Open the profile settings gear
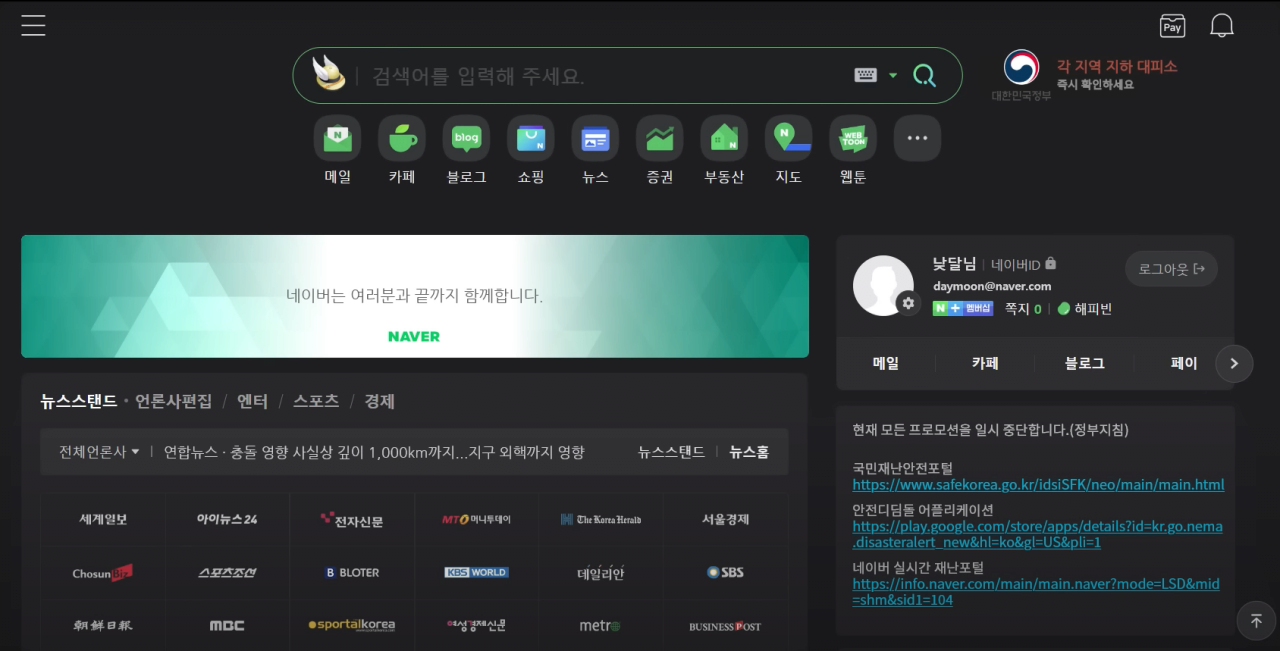 (x=907, y=303)
